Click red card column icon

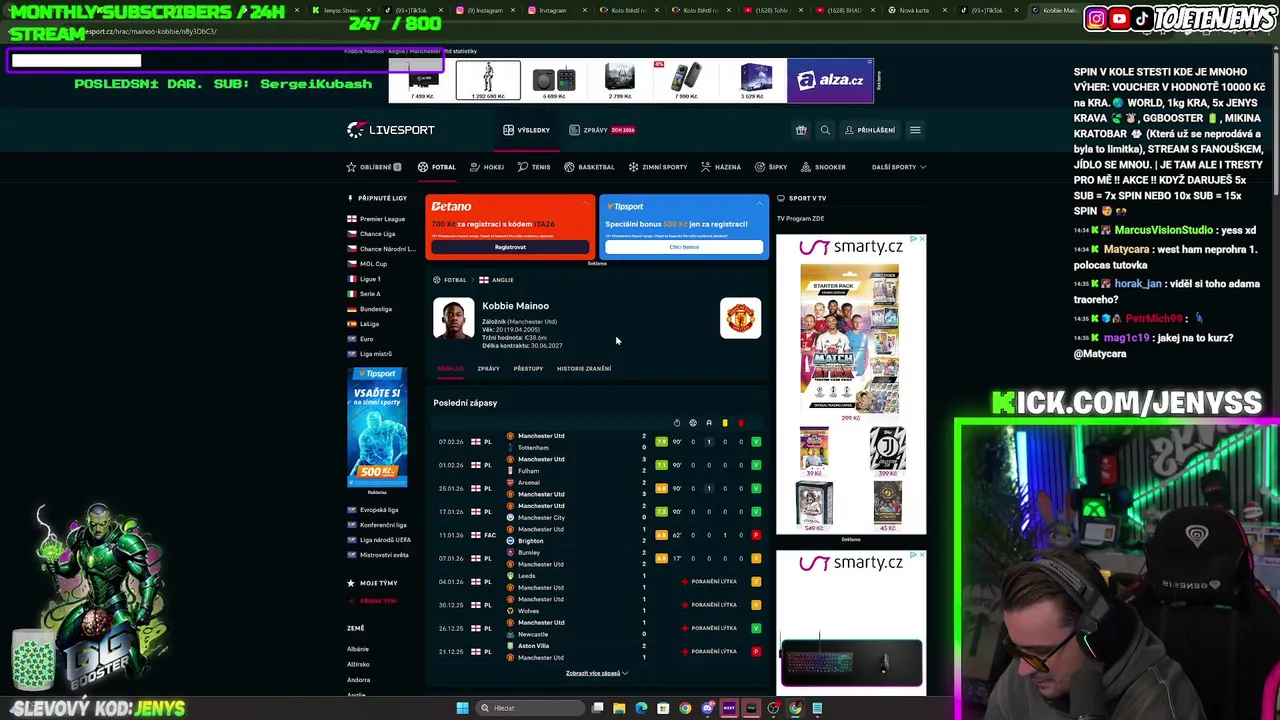741,423
